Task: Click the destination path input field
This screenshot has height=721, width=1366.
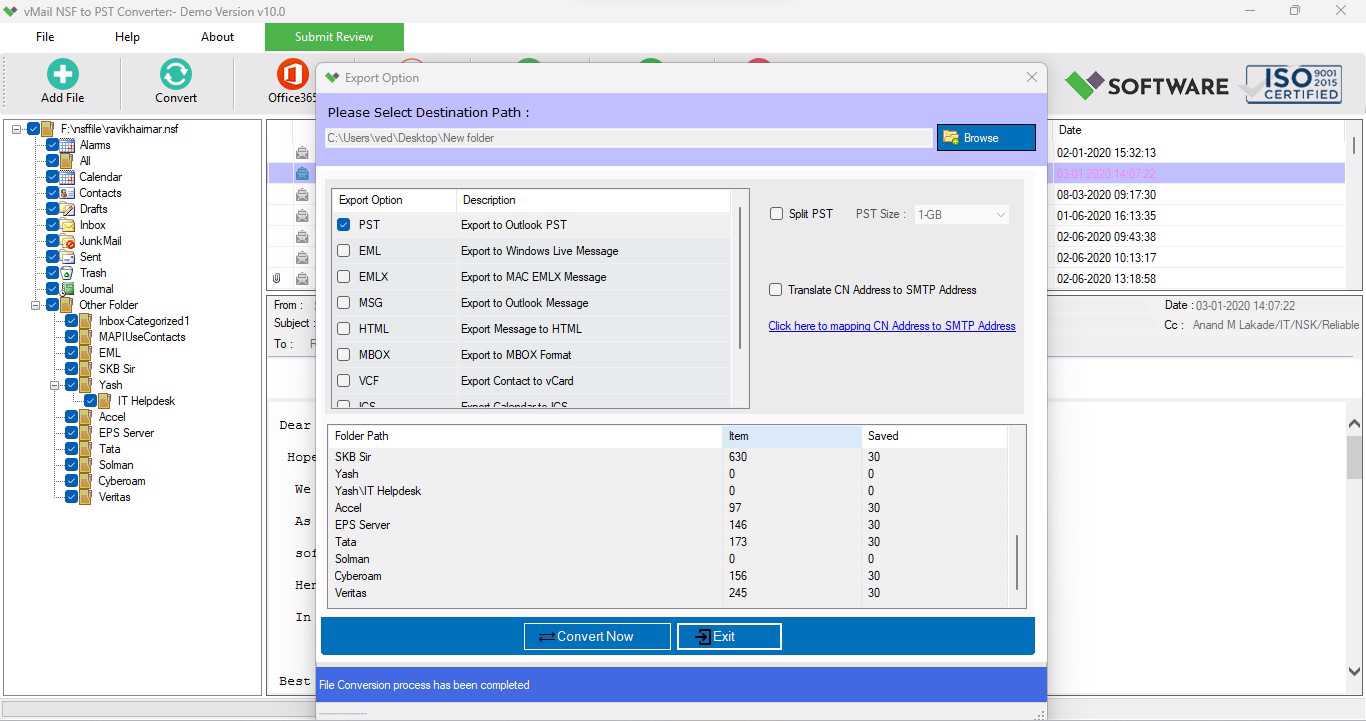Action: [x=629, y=138]
